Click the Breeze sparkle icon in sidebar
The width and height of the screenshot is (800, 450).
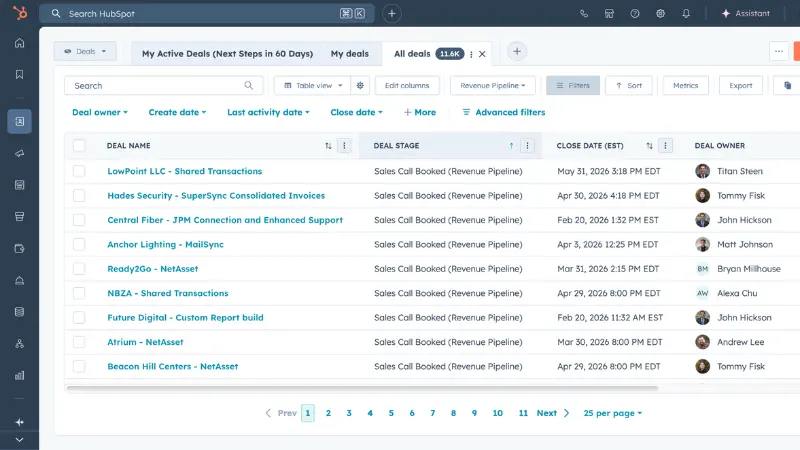[19, 422]
